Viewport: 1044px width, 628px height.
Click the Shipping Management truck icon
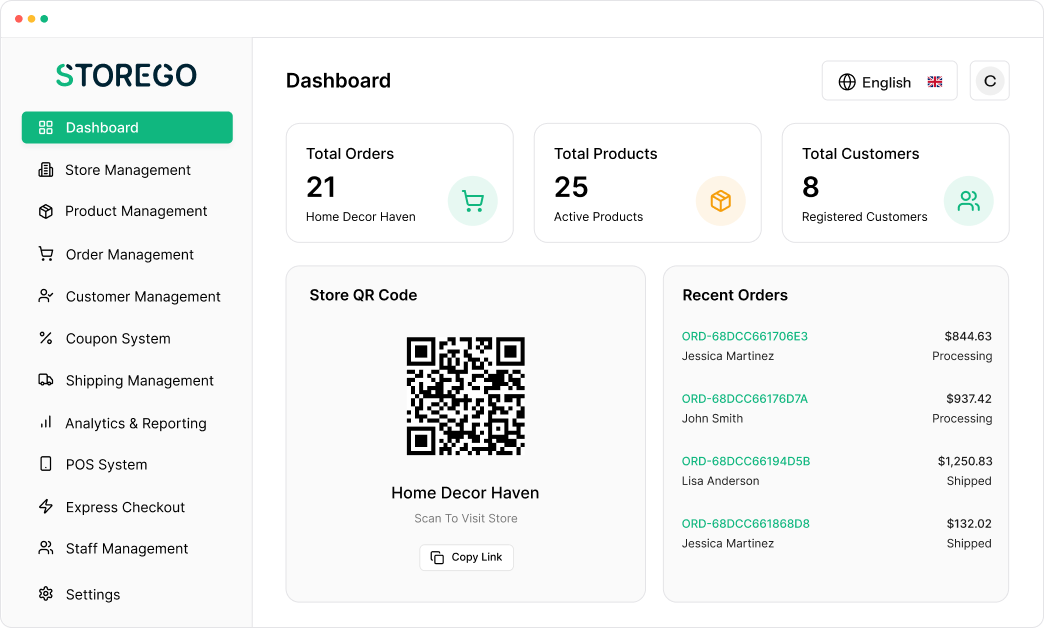tap(45, 380)
